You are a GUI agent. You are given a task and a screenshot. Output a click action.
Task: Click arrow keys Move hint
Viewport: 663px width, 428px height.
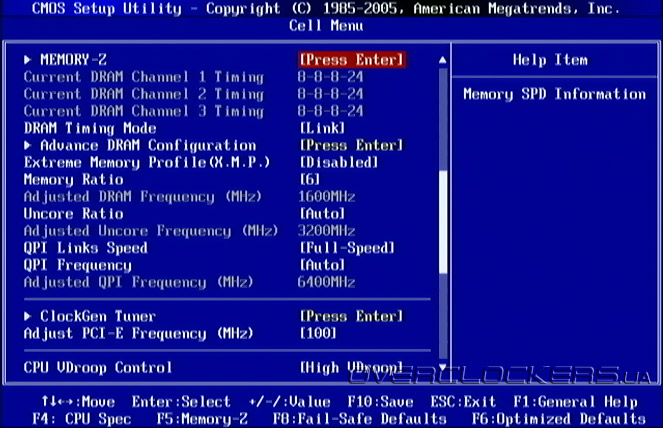78,402
